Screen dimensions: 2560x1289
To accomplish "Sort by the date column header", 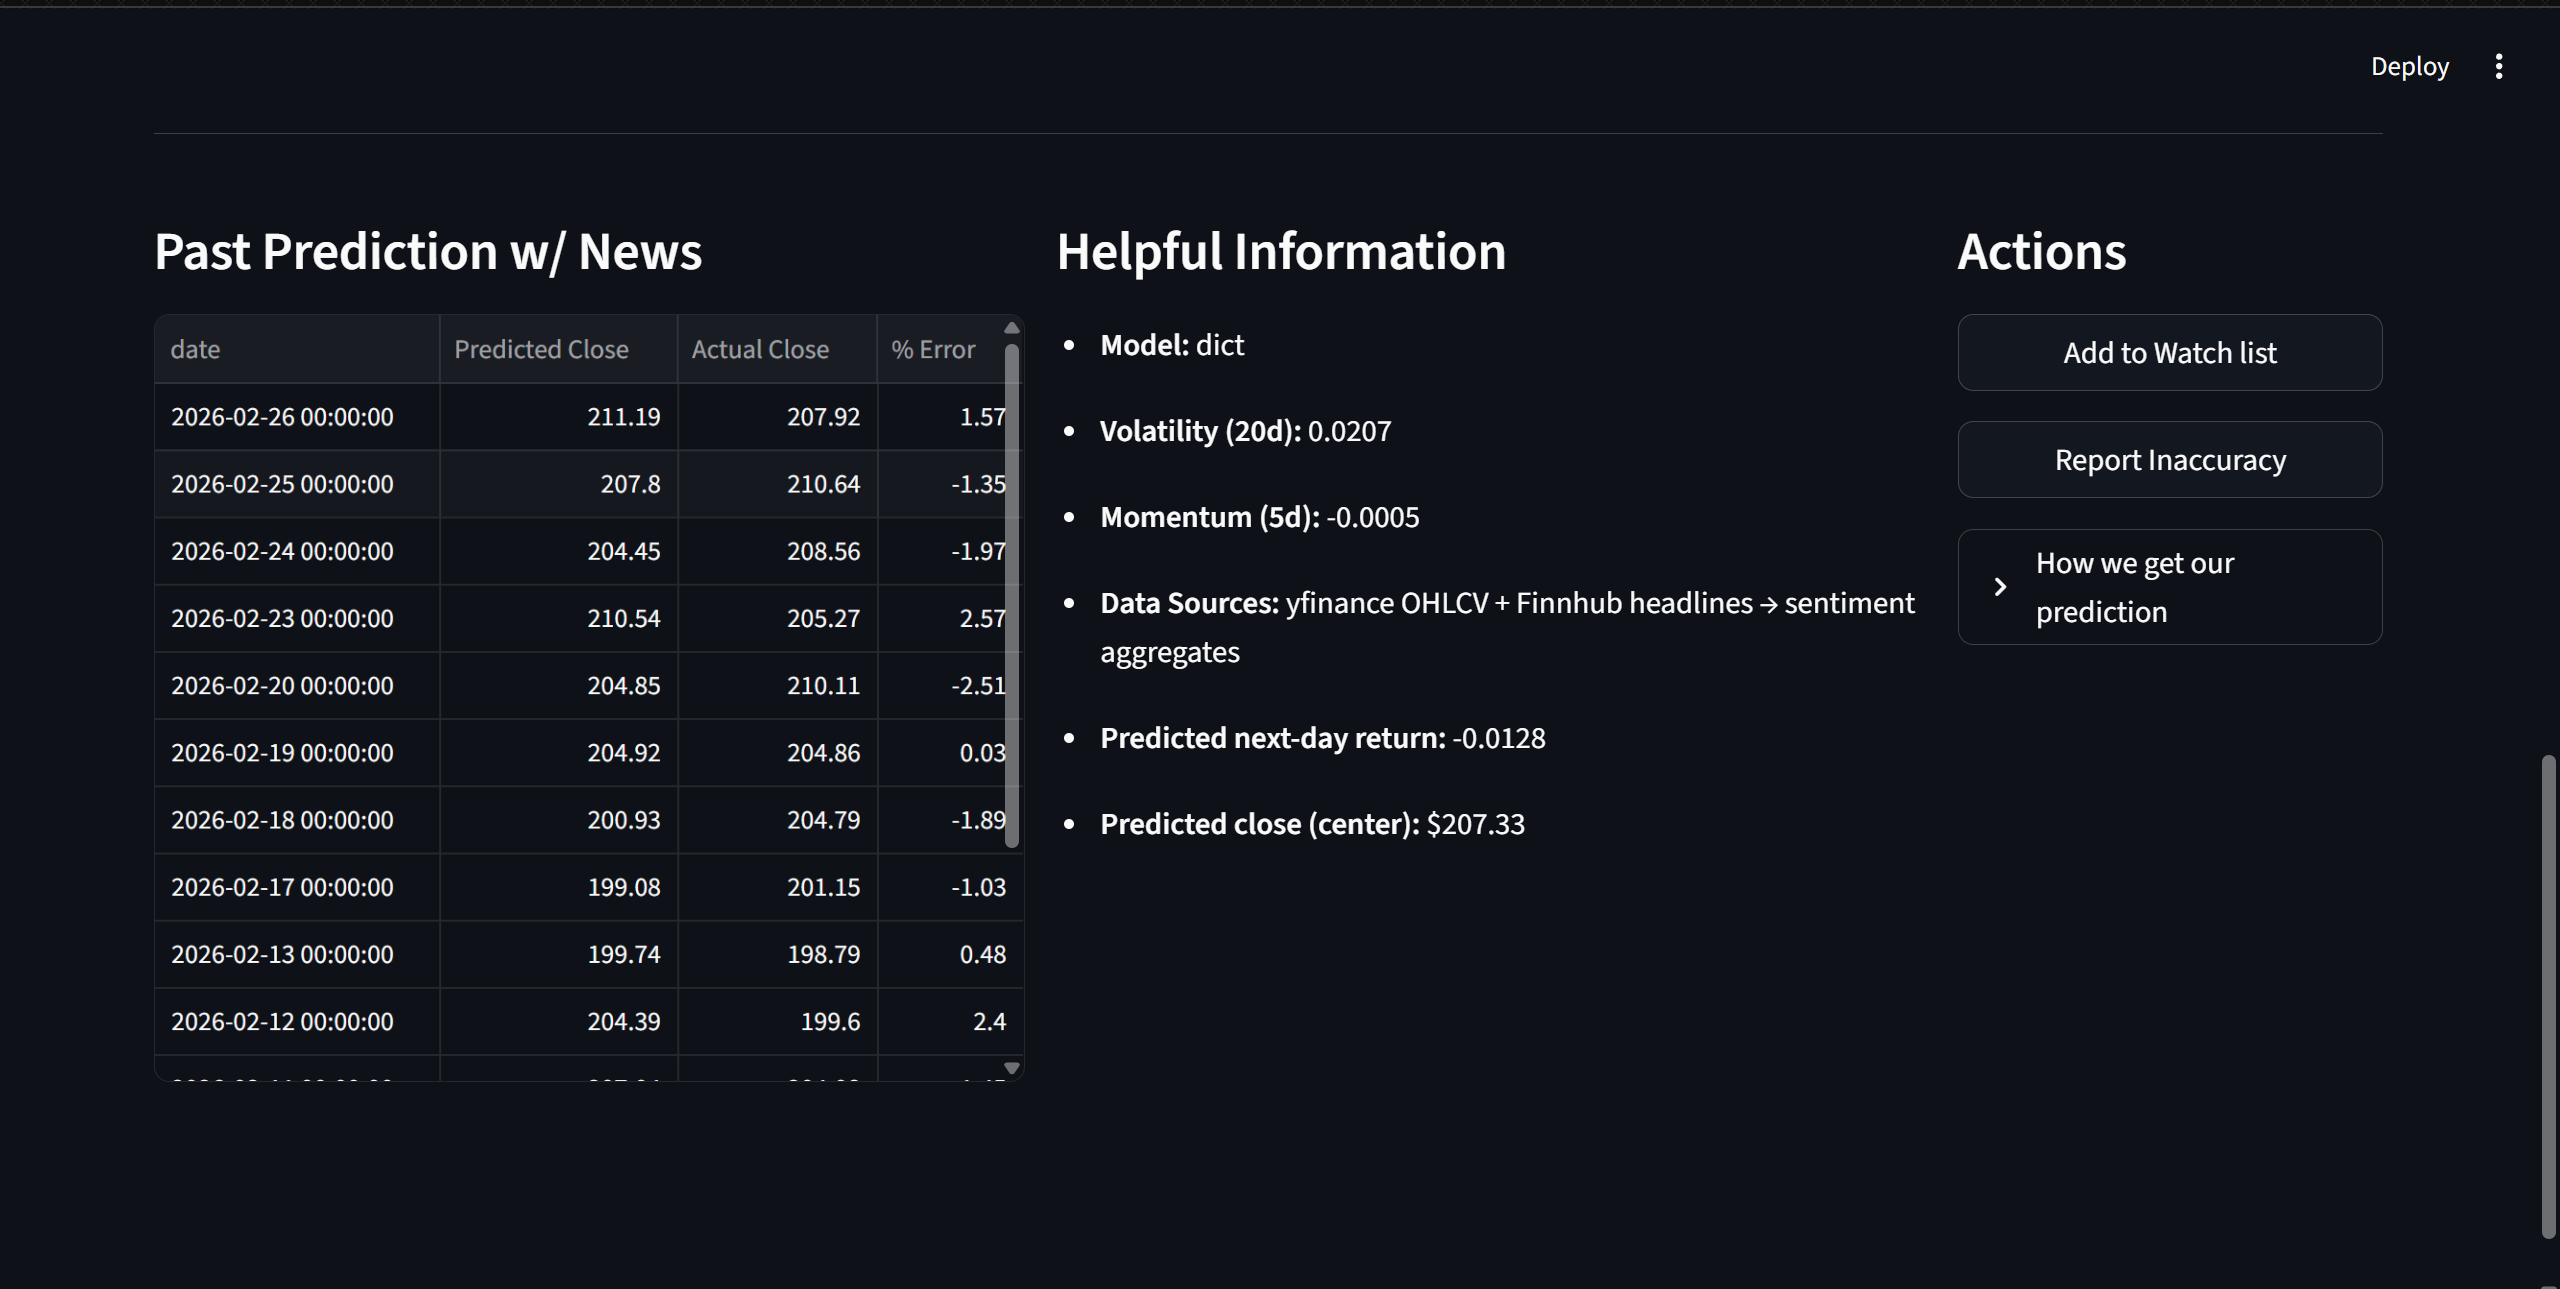I will pos(296,350).
